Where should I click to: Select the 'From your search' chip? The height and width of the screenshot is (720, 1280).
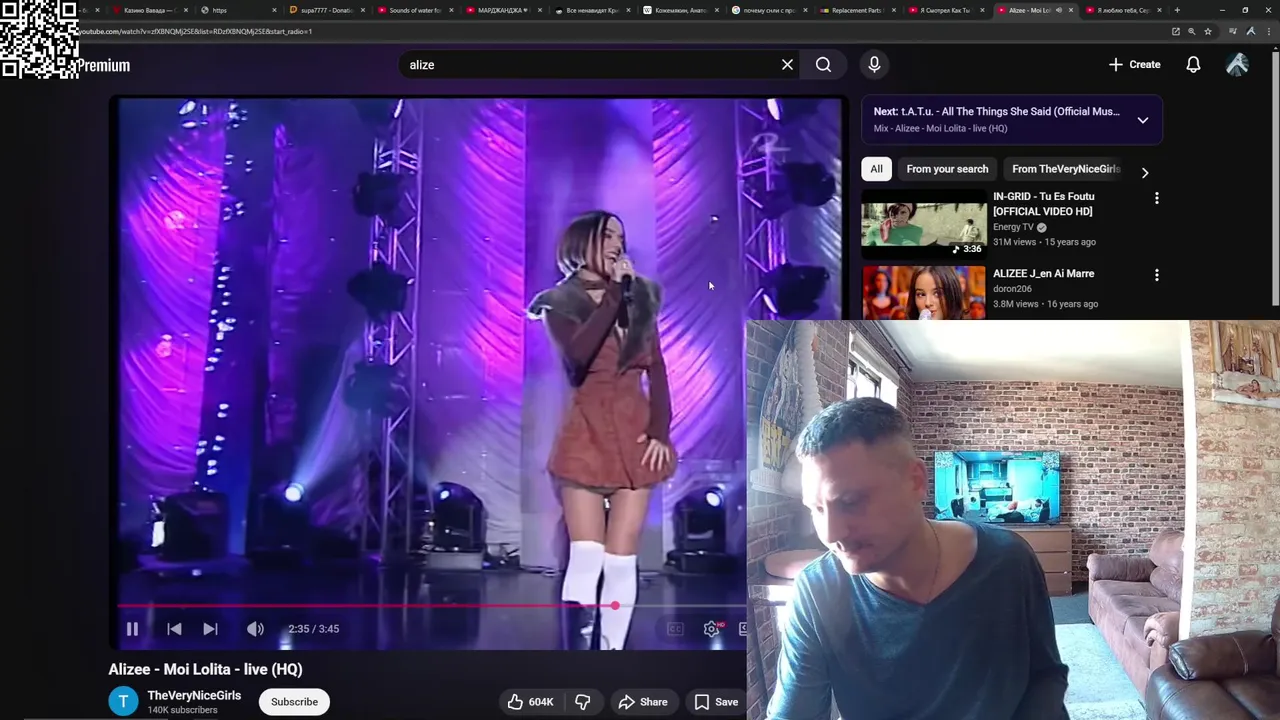click(x=947, y=169)
